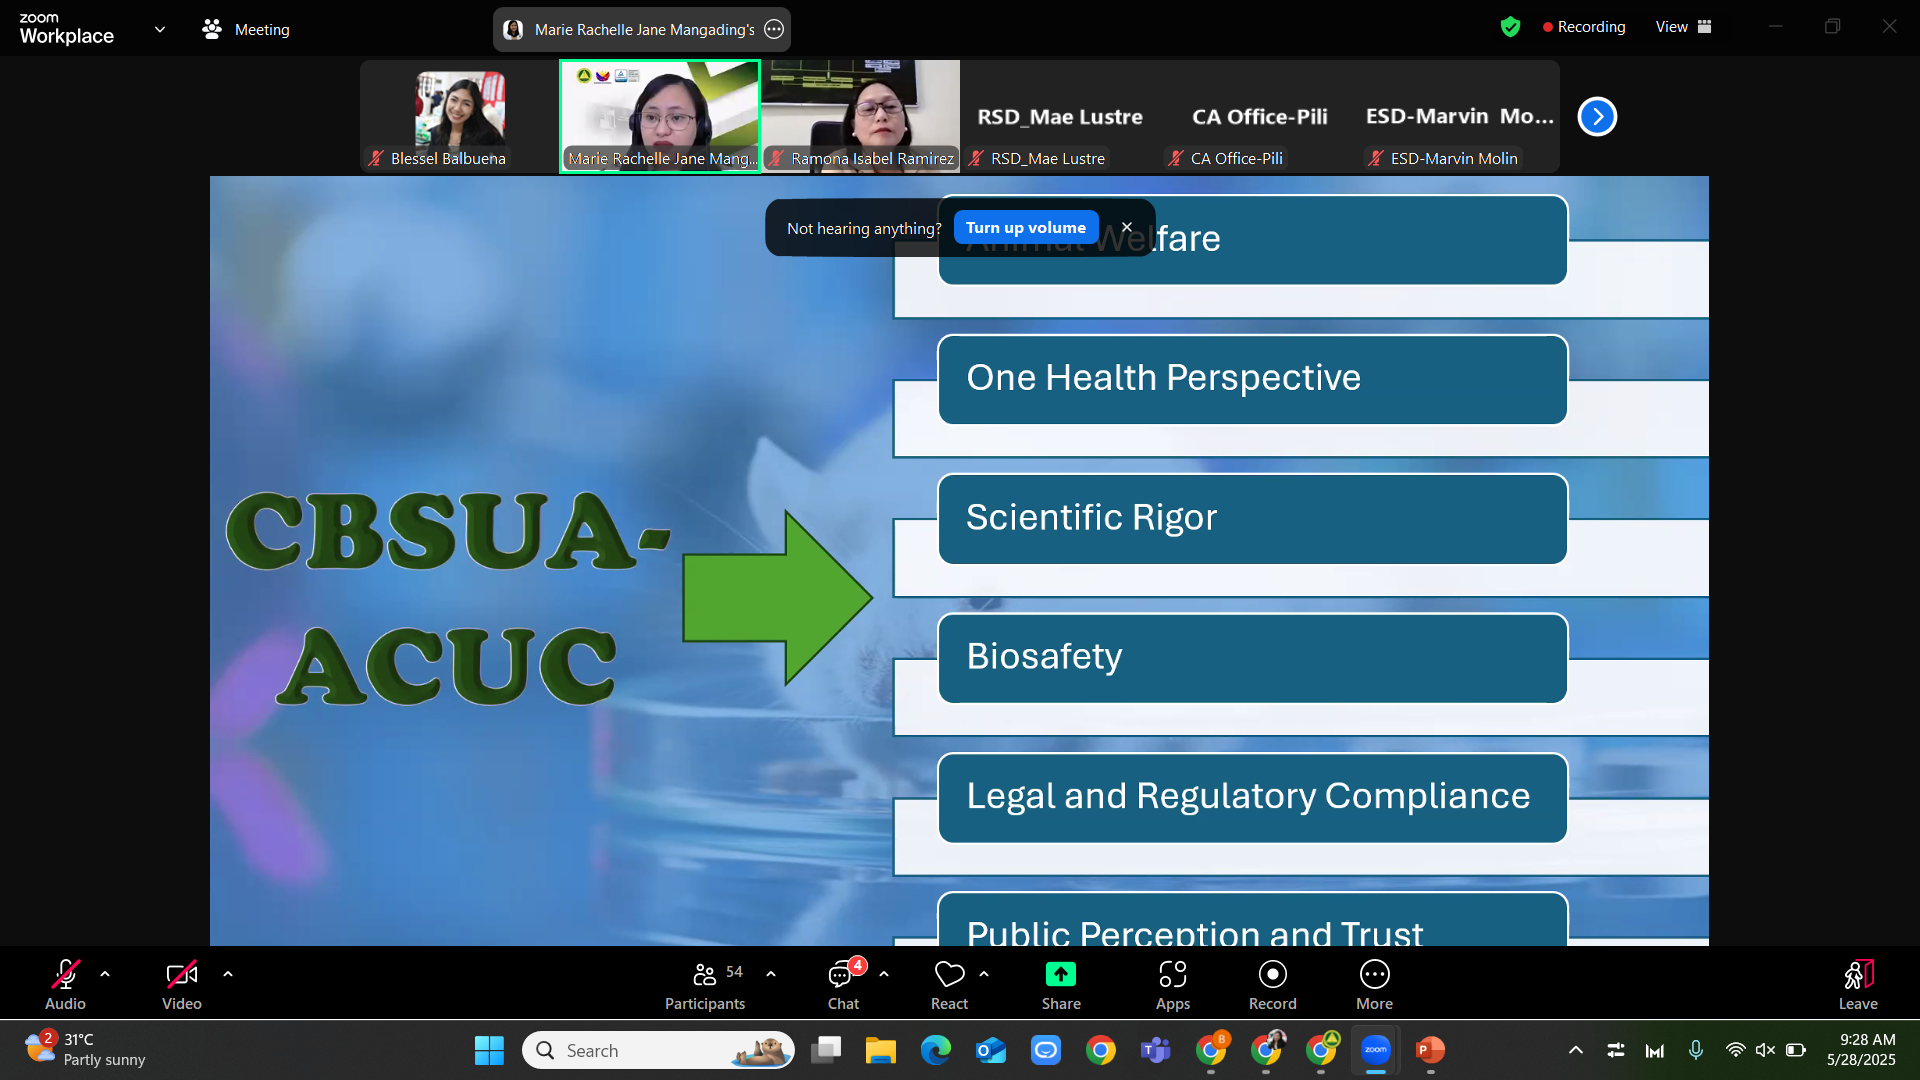Screen dimensions: 1920x1080
Task: Click the Leave meeting icon
Action: 1857,975
